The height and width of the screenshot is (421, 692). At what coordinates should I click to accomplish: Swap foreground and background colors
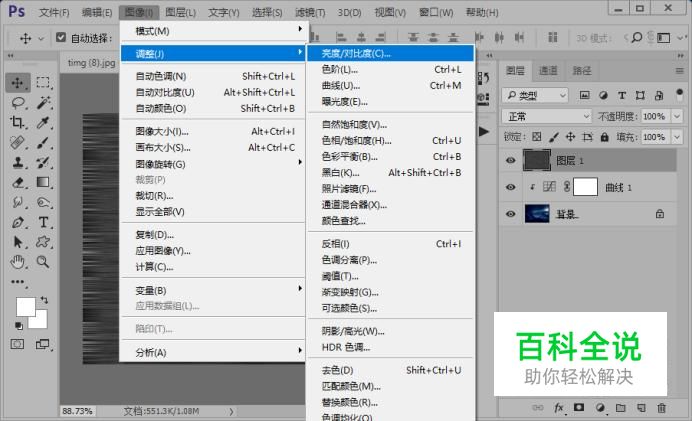click(x=44, y=300)
